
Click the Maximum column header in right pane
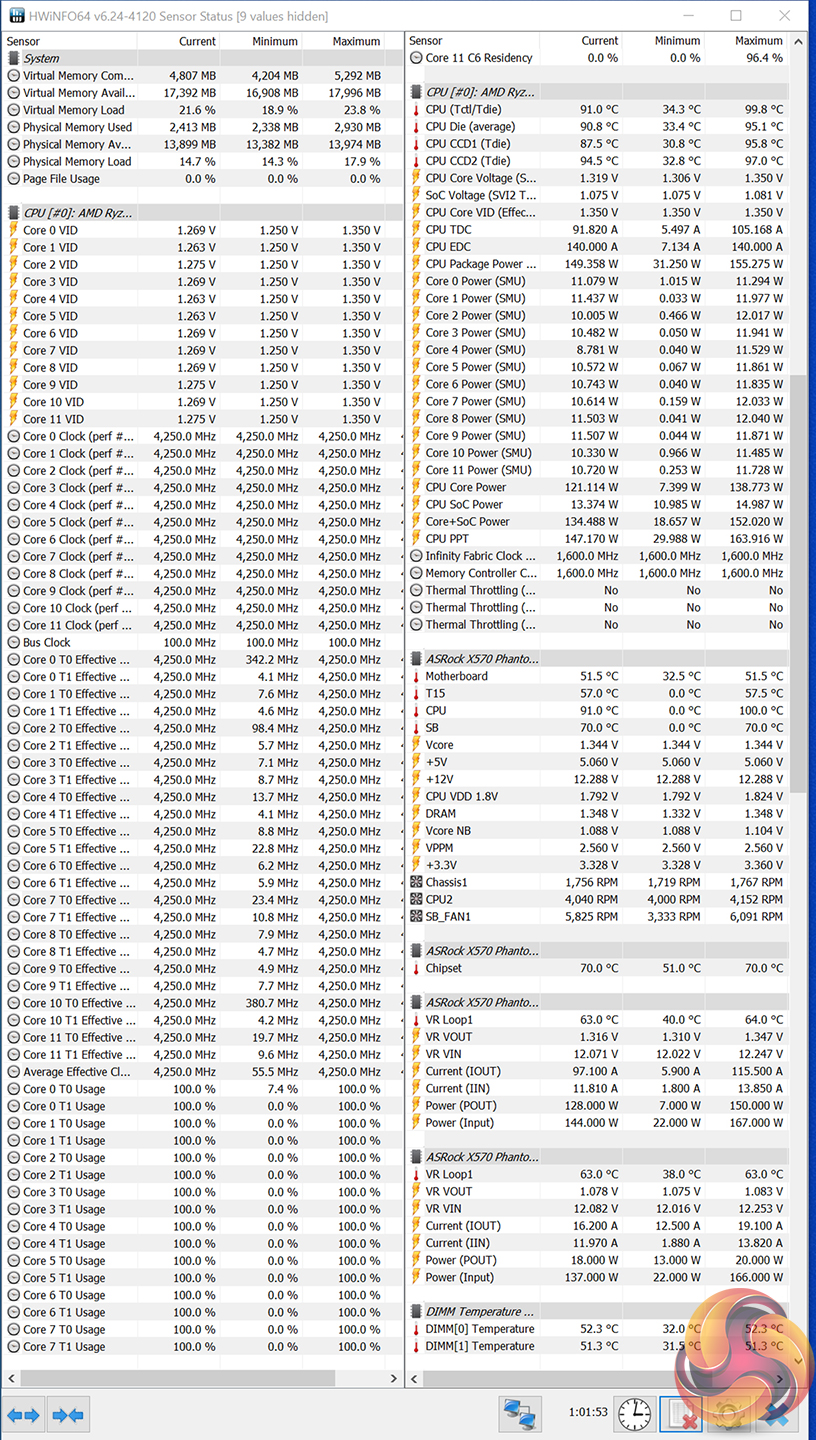(745, 41)
